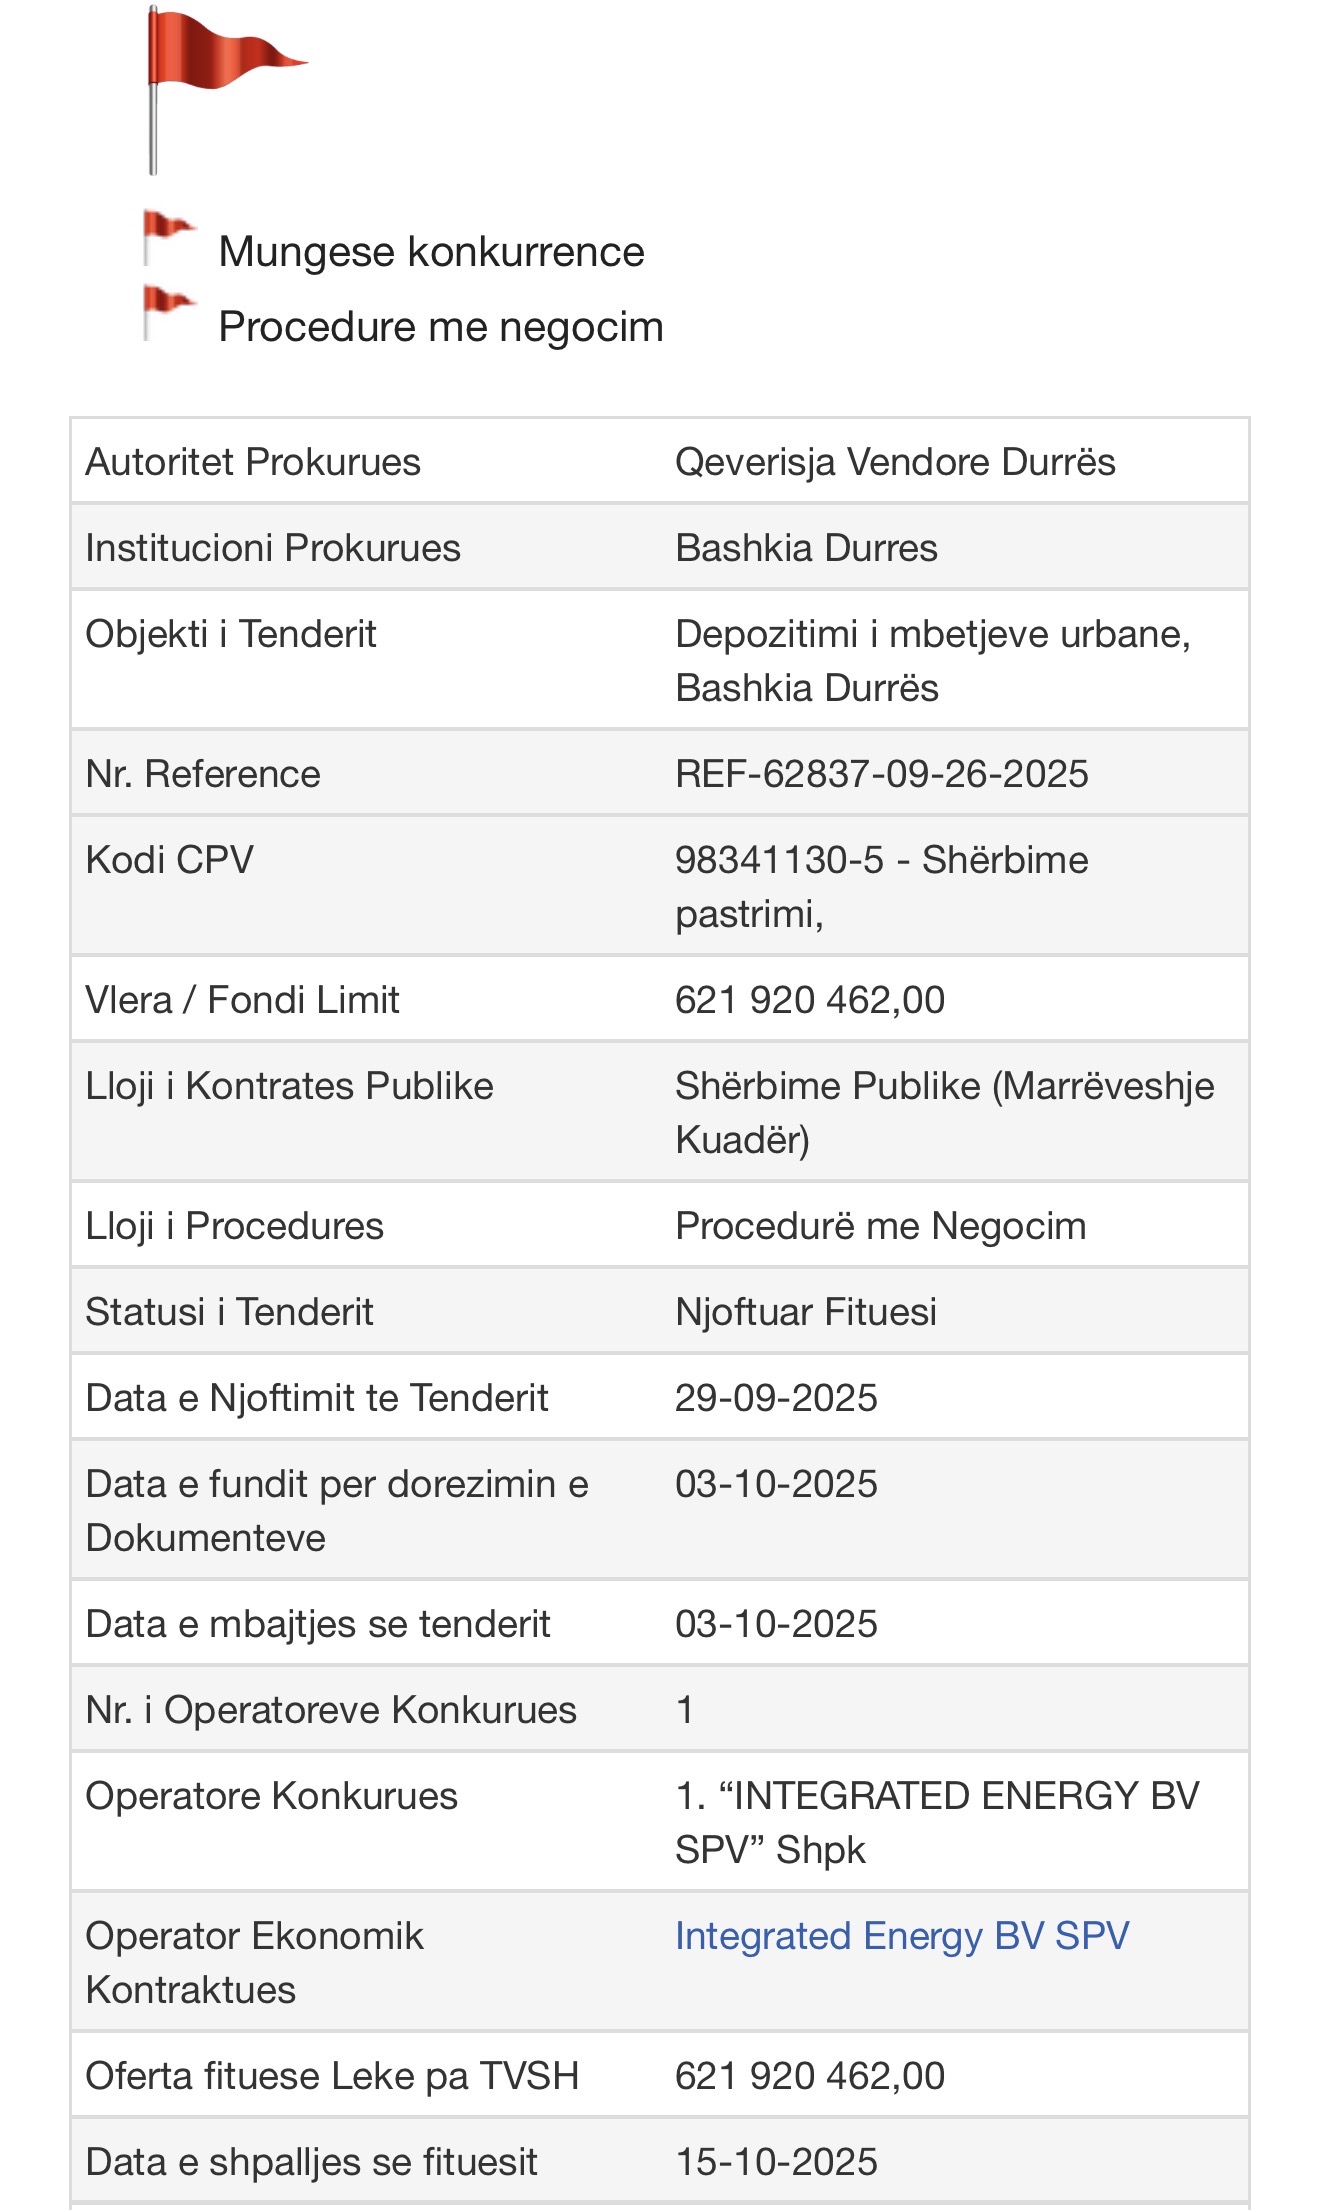
Task: Click the INTEGRATED ENERGY BV SPV Shpk competitor entry
Action: tap(936, 1822)
